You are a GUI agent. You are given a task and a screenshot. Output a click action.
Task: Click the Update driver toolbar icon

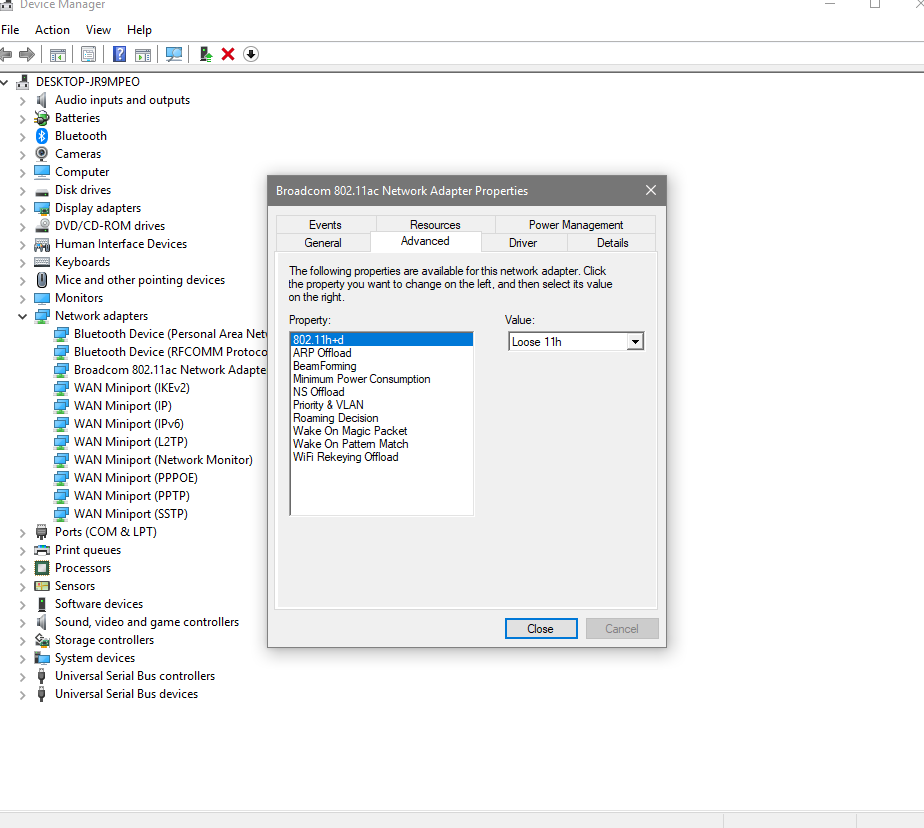(206, 54)
